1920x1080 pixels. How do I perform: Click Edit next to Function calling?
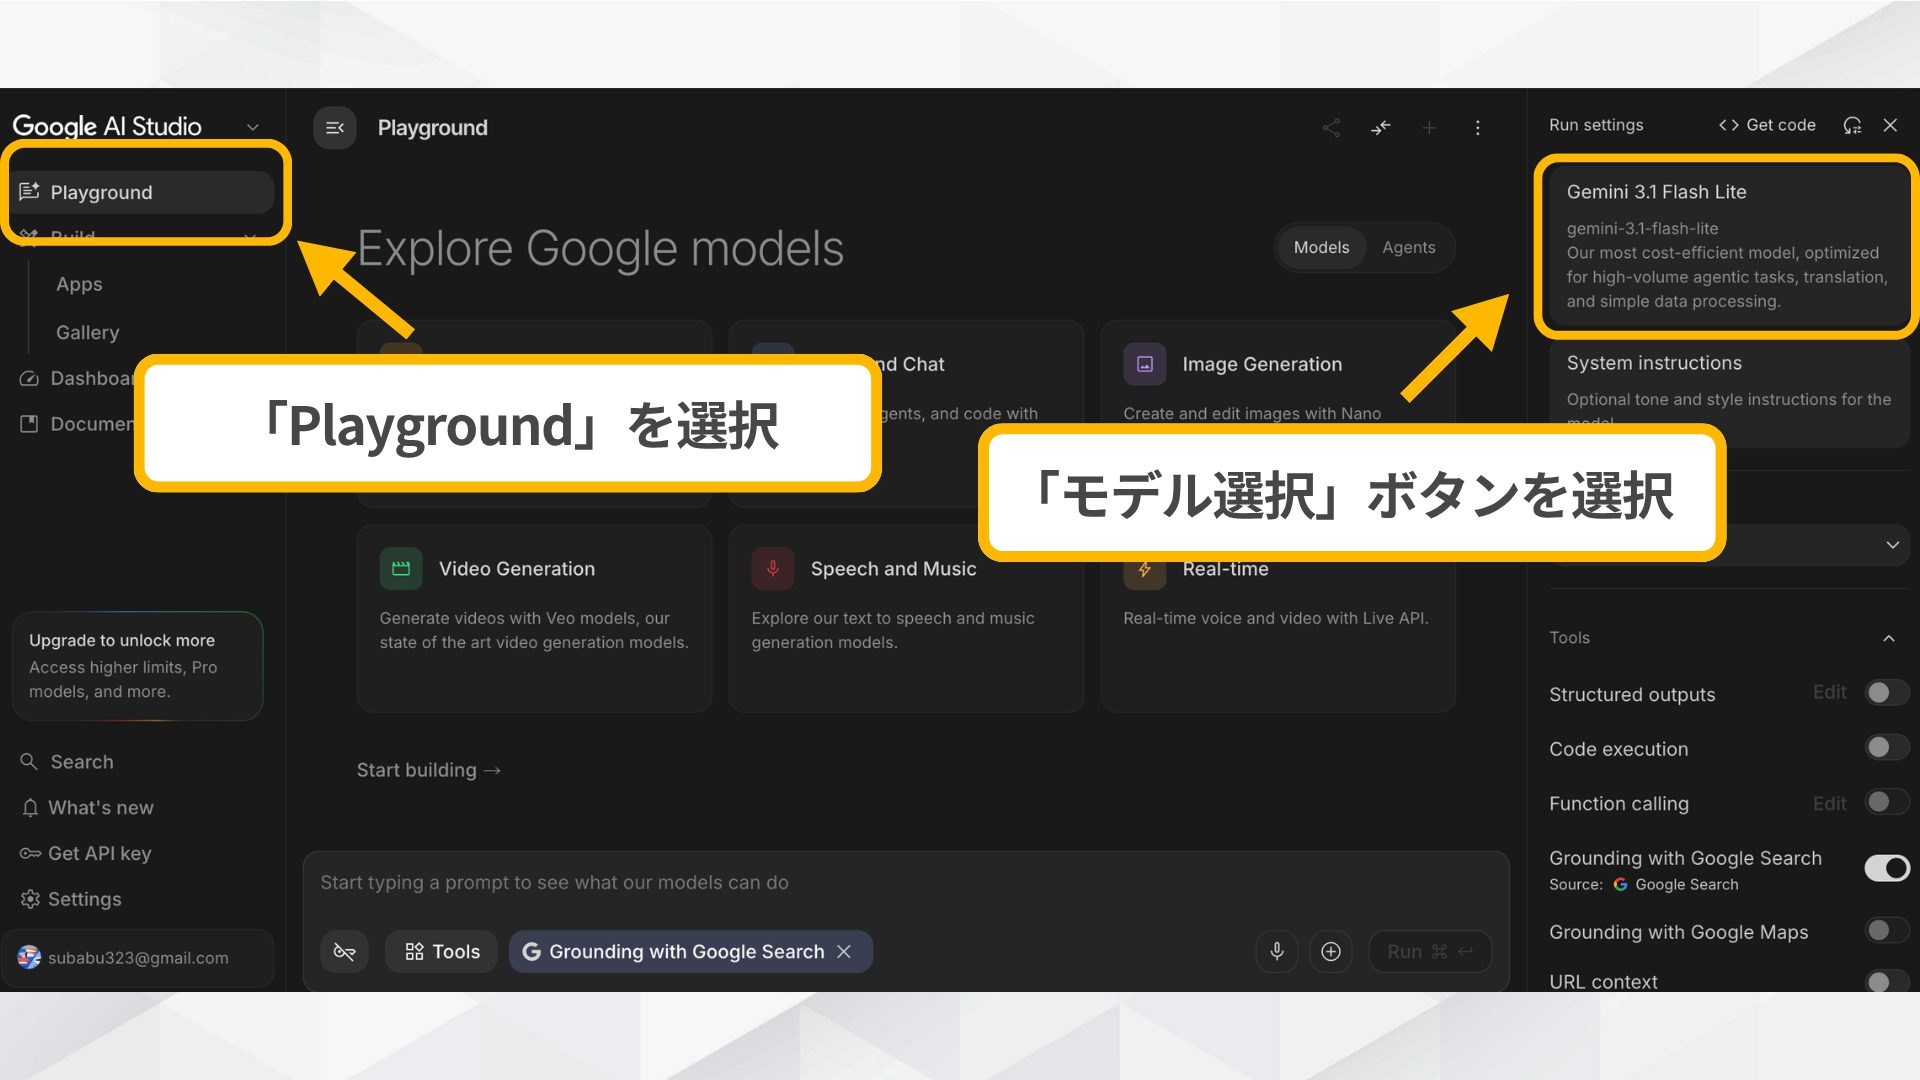click(x=1829, y=803)
